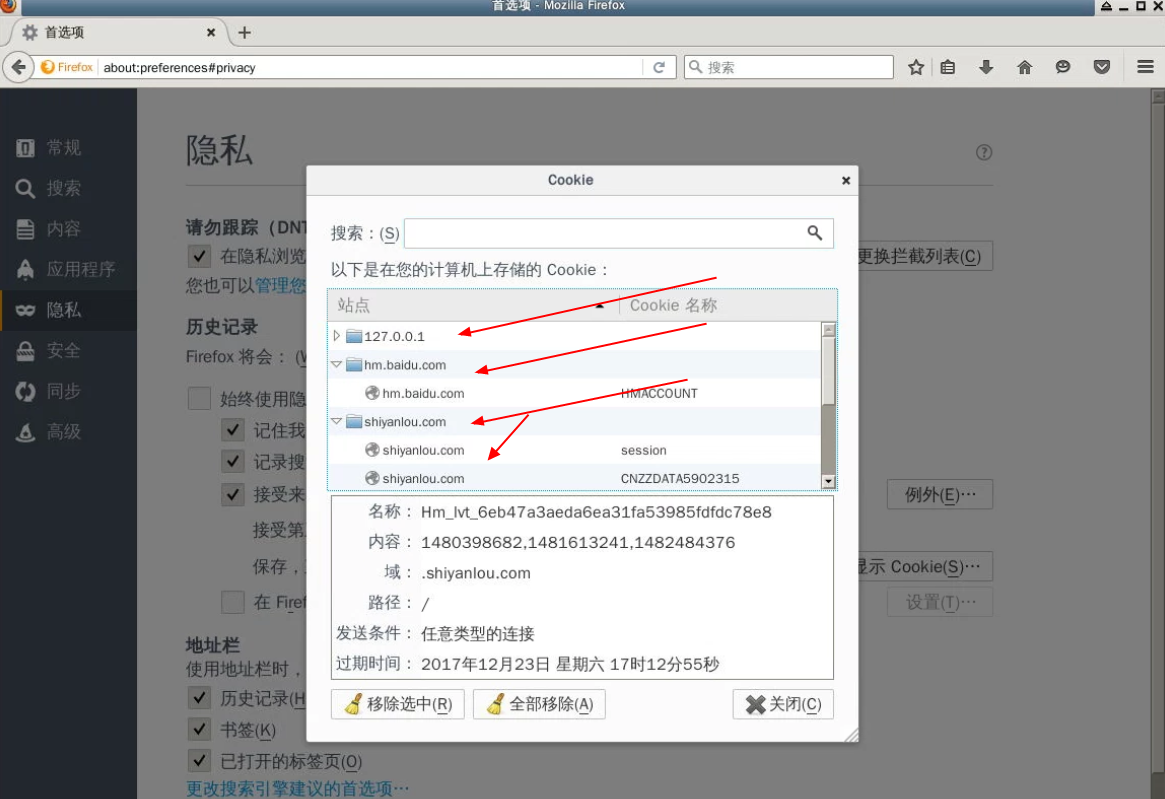Image resolution: width=1165 pixels, height=799 pixels.
Task: Expand the 127.0.0.1 folder
Action: (x=337, y=336)
